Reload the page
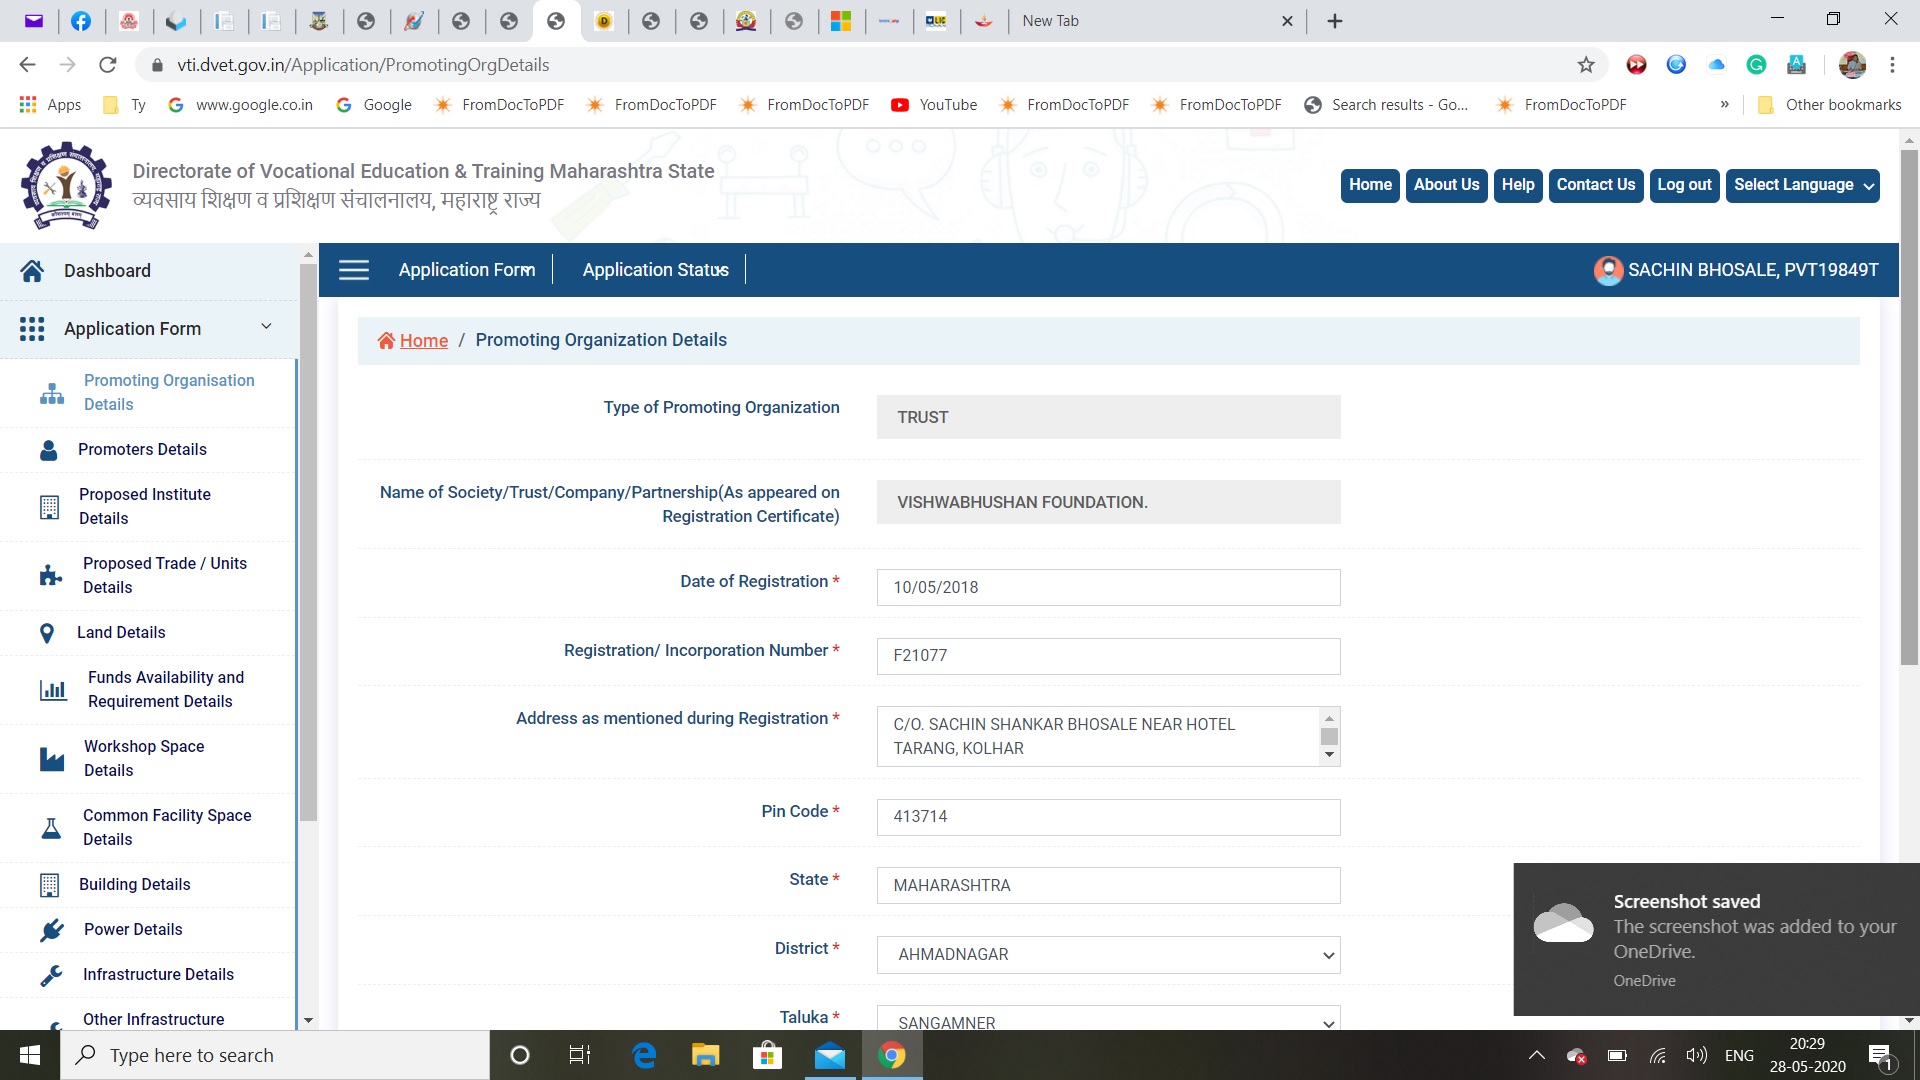1920x1080 pixels. 108,65
